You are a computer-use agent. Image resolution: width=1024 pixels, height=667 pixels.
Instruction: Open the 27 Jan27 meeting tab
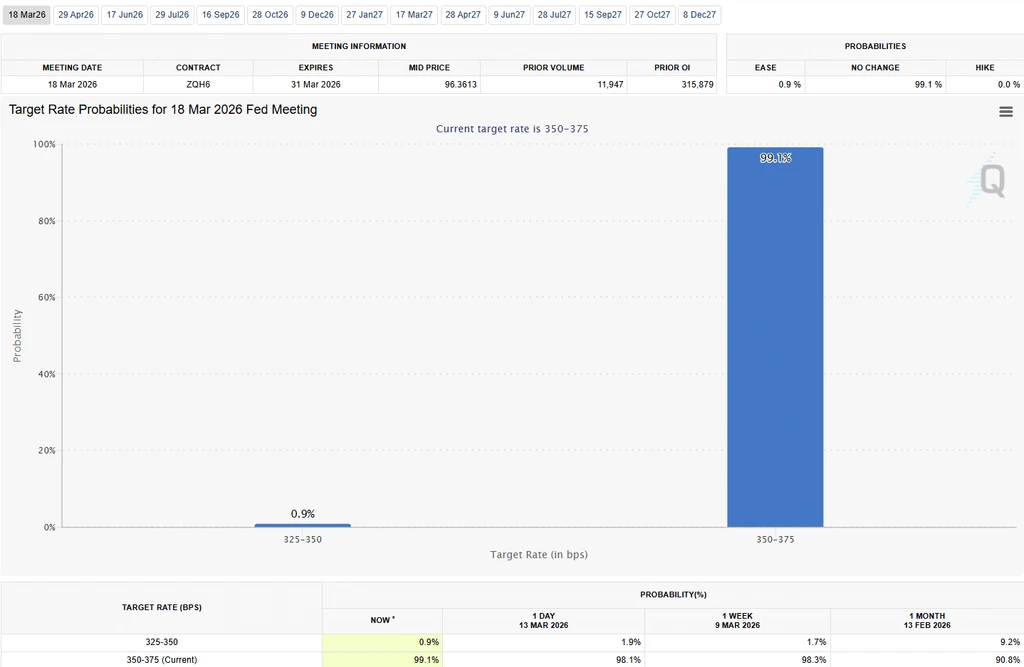(x=364, y=14)
